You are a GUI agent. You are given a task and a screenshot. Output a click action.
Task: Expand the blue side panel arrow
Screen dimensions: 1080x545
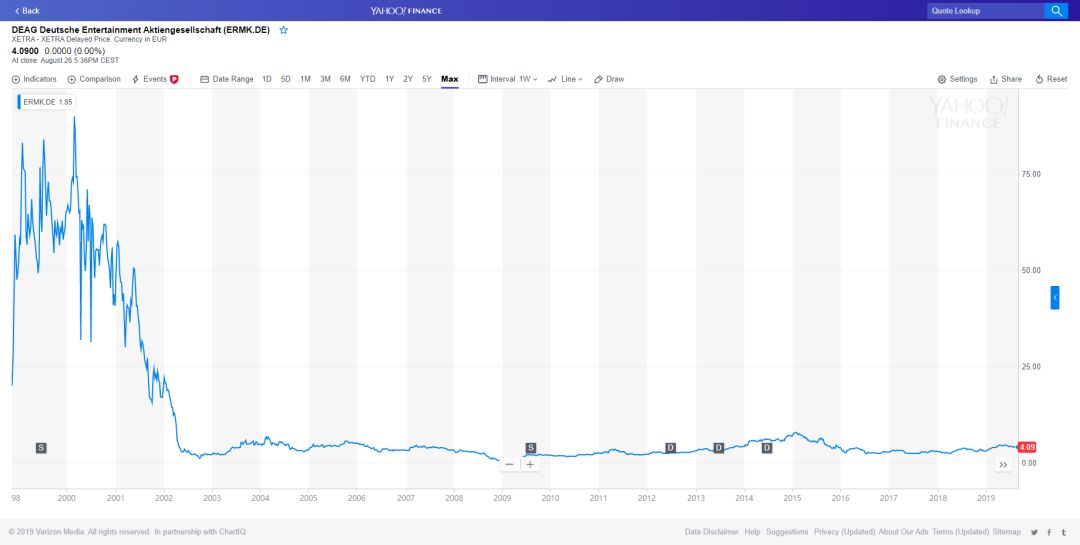(x=1055, y=298)
